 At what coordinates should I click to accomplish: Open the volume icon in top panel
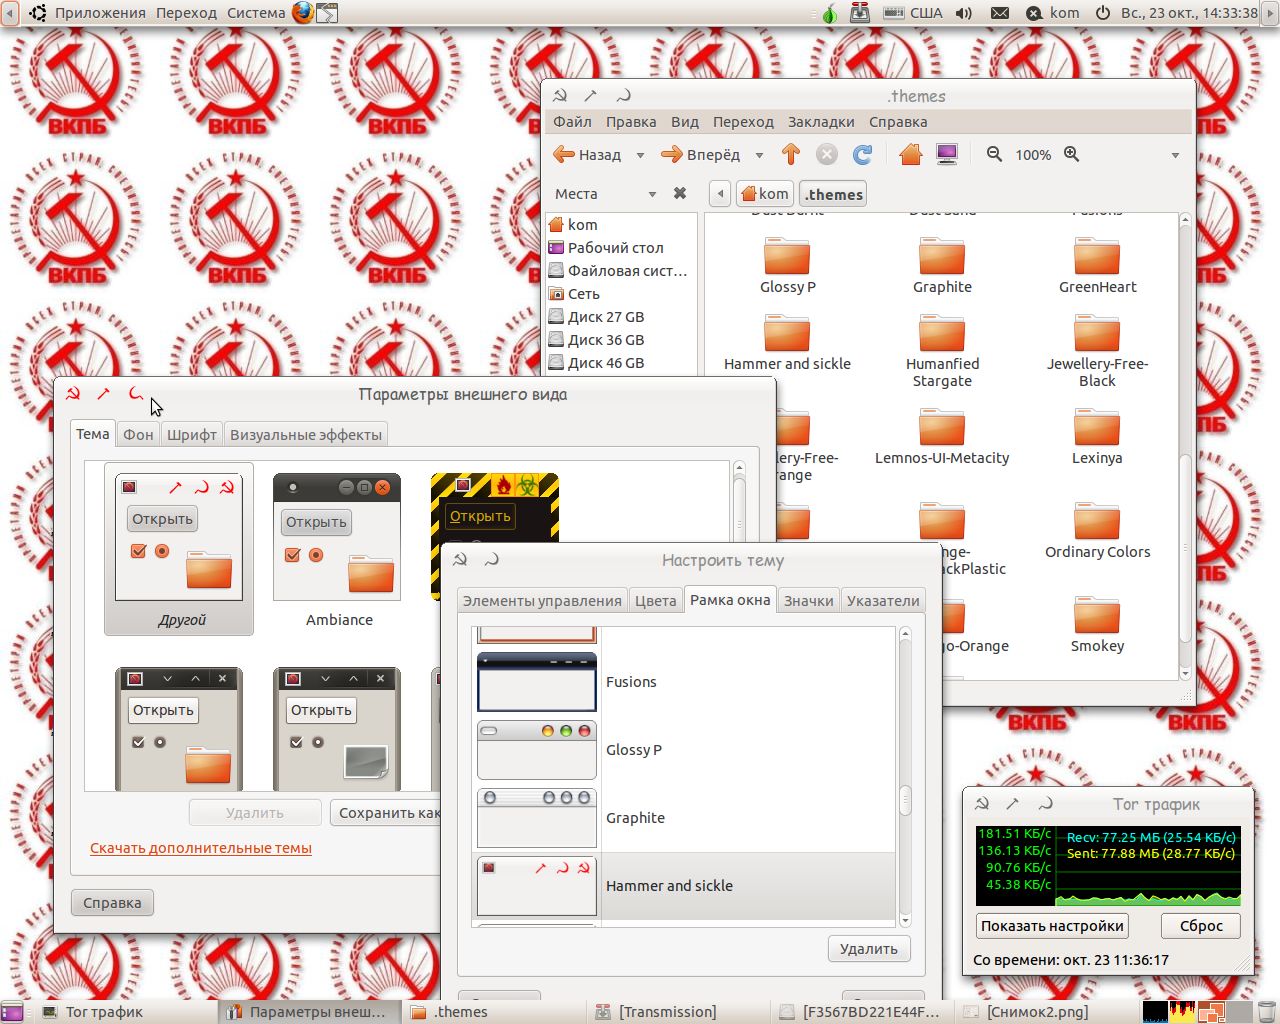(x=964, y=13)
